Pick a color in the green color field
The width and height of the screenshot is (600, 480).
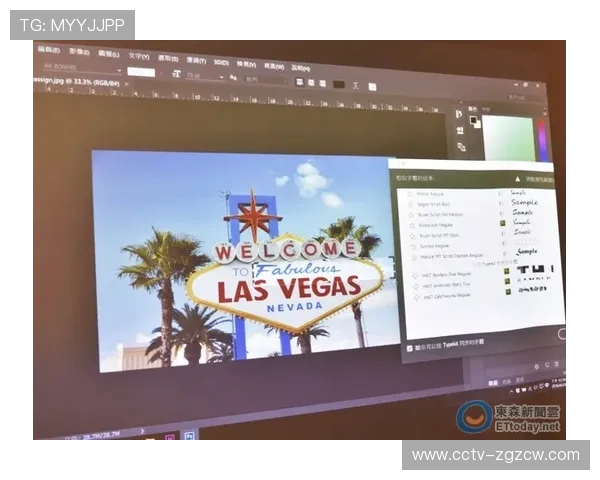pos(508,137)
